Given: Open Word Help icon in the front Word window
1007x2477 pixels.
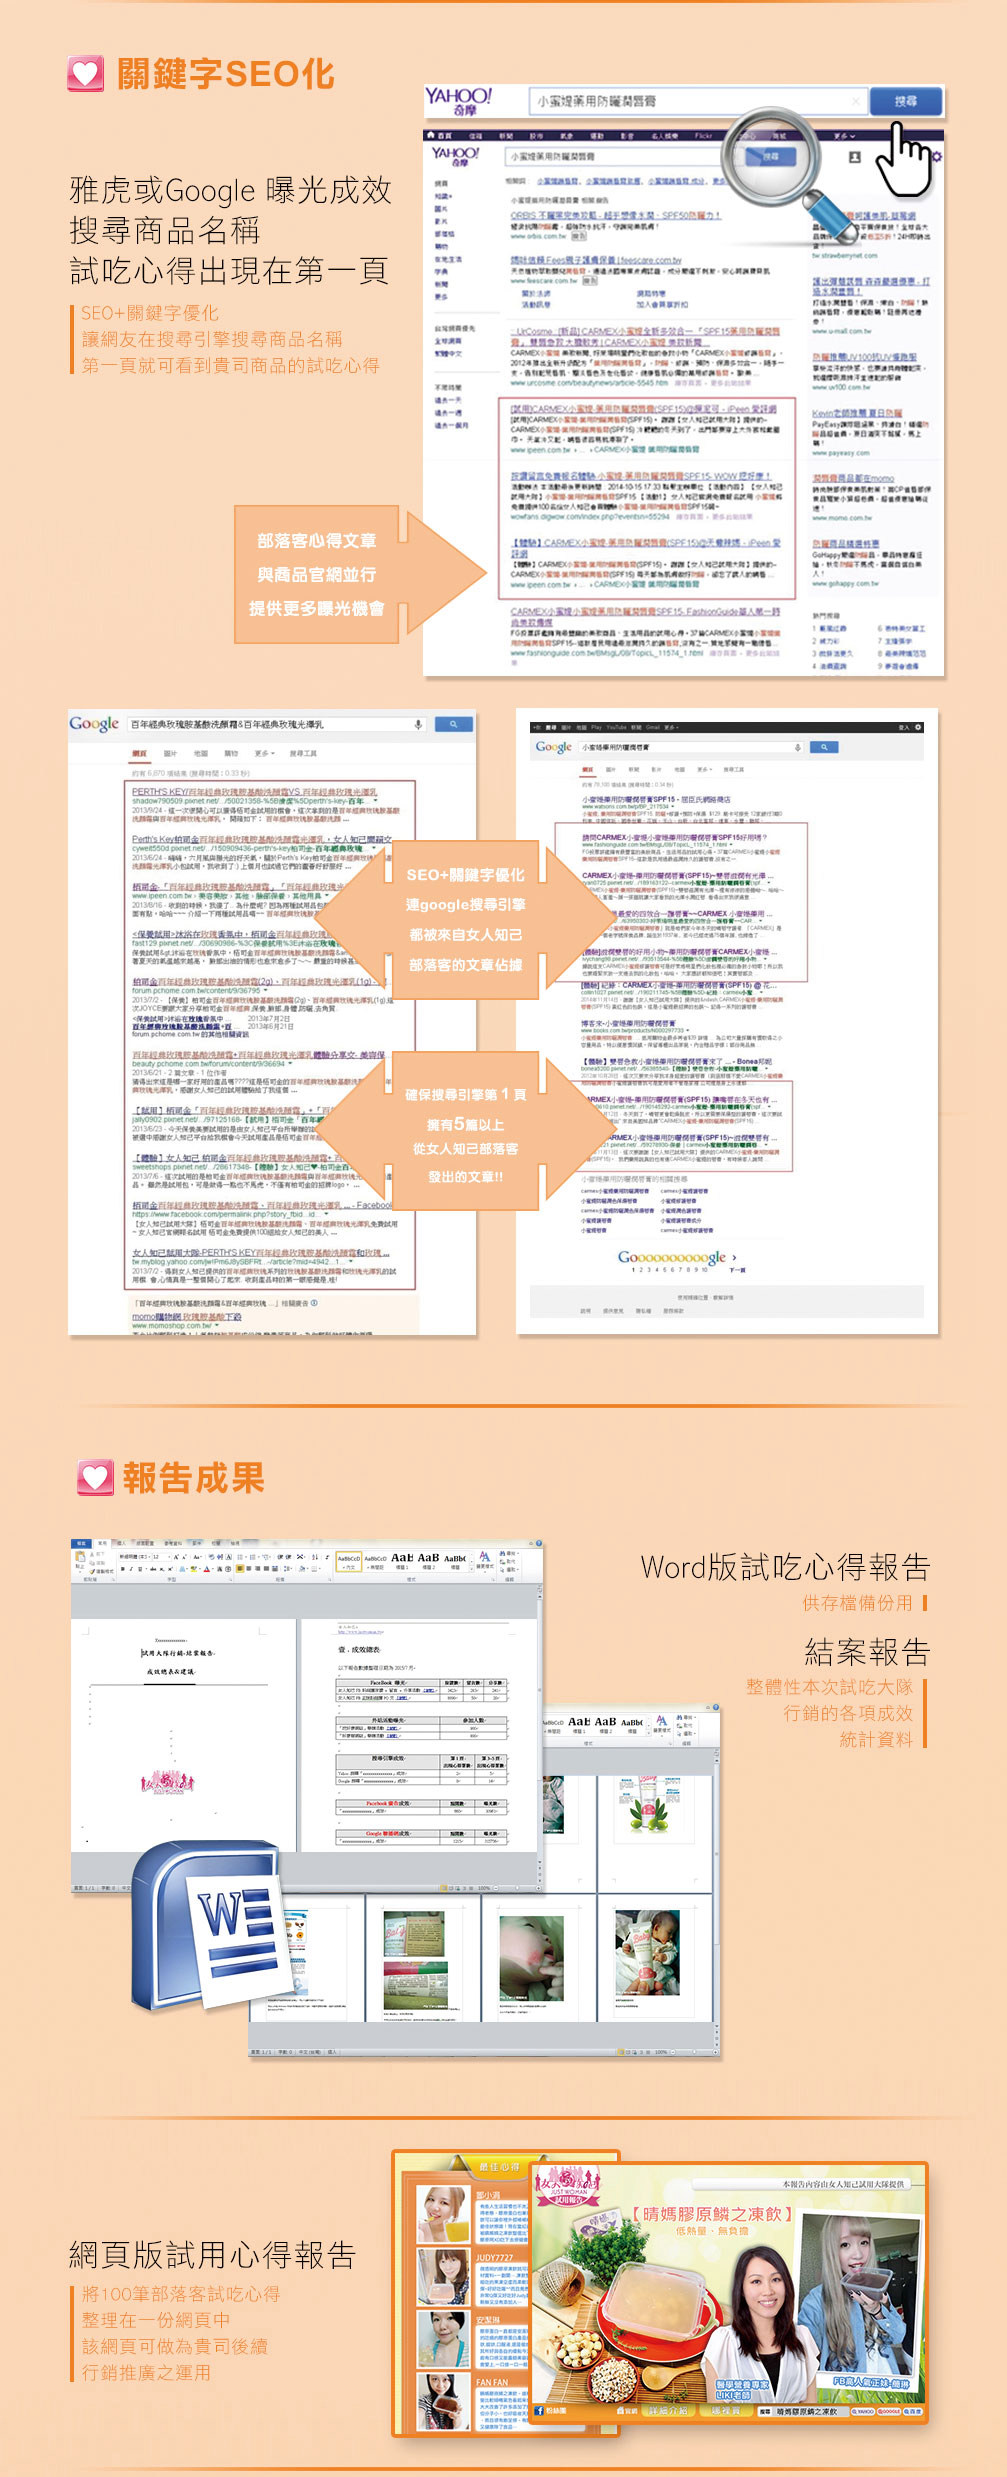Looking at the screenshot, I should point(539,1544).
